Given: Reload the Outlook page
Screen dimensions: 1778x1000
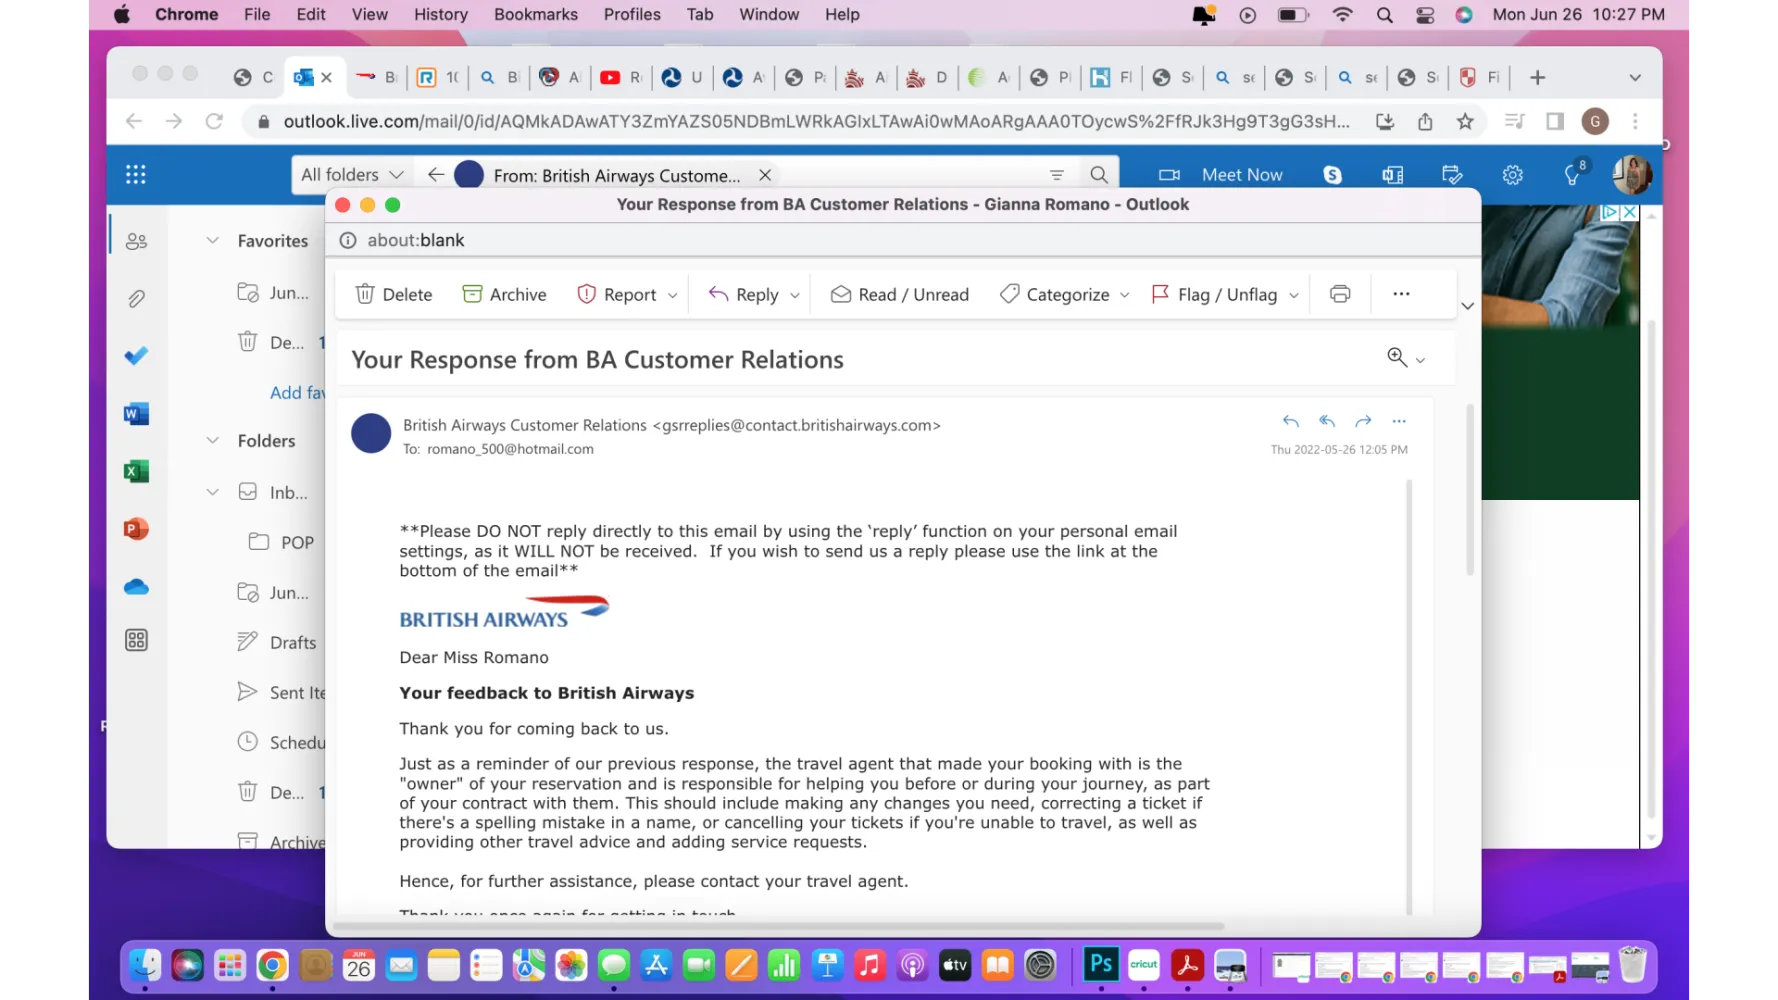Looking at the screenshot, I should pos(214,121).
